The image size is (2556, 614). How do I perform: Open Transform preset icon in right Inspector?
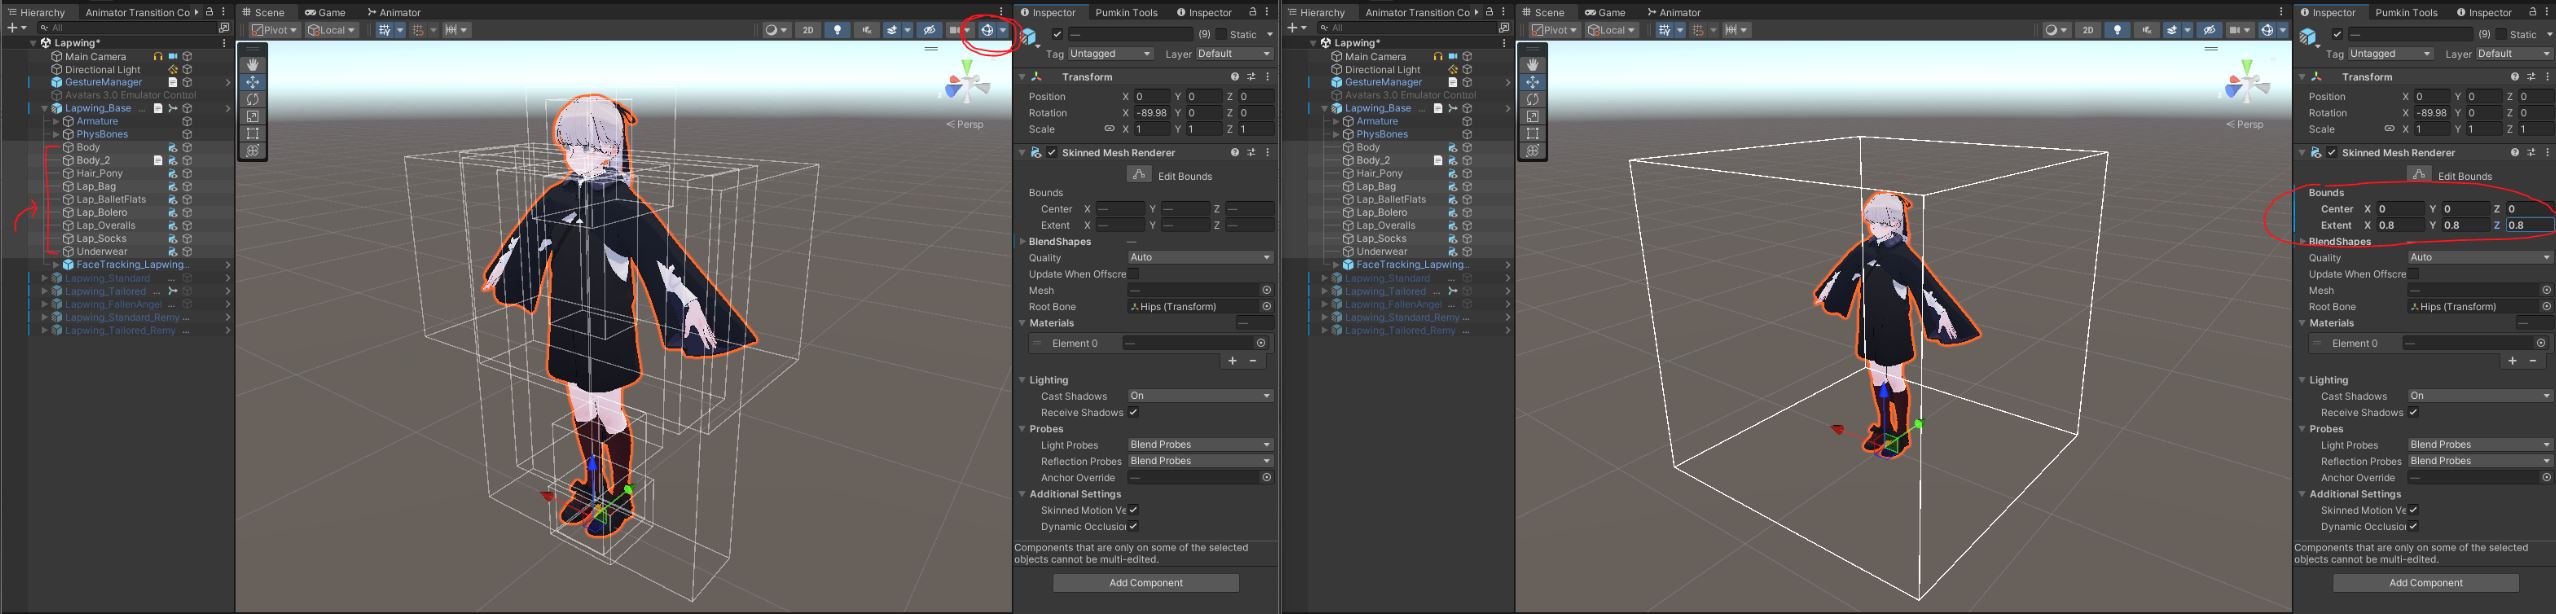(x=2531, y=77)
